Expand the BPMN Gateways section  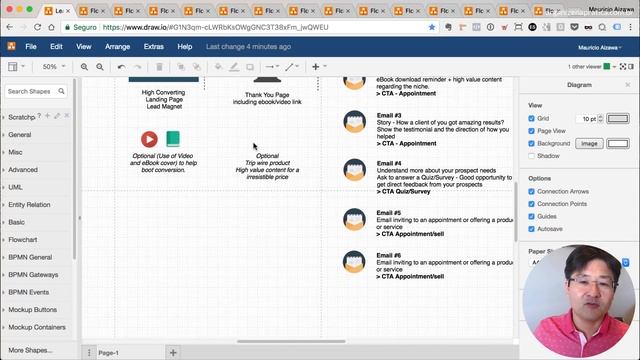point(33,275)
